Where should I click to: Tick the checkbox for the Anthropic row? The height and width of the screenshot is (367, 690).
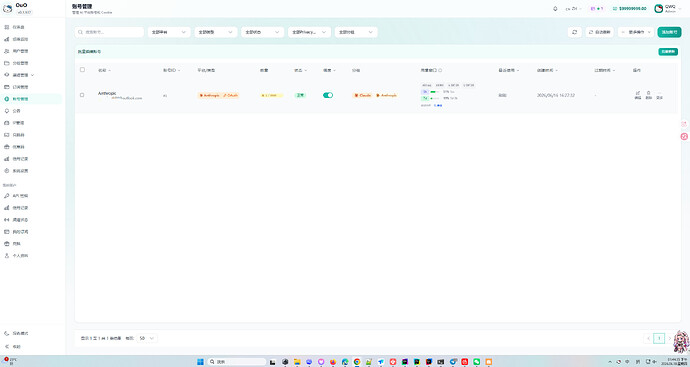(x=82, y=95)
